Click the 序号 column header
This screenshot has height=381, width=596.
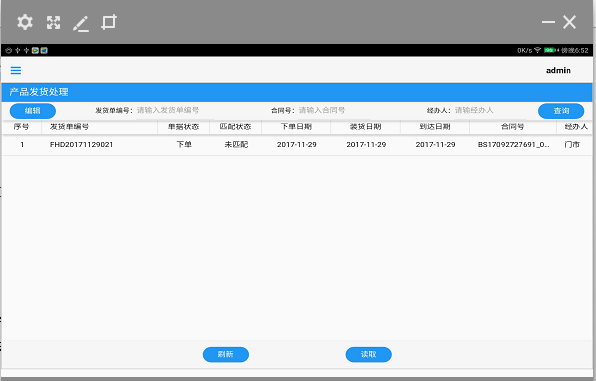pyautogui.click(x=21, y=127)
